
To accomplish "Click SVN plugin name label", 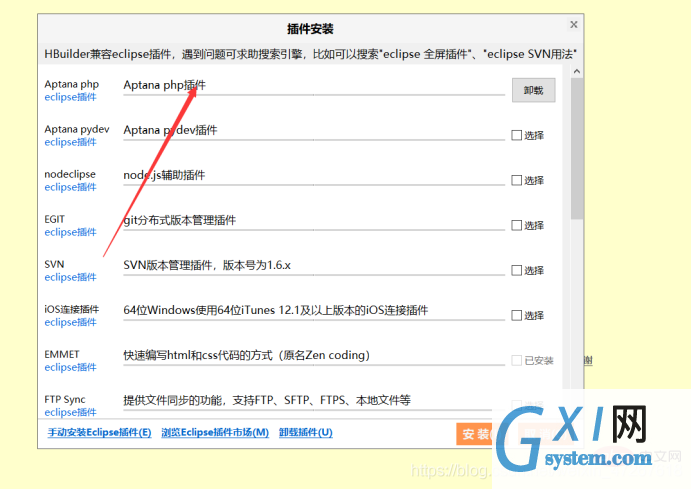I will [x=54, y=264].
